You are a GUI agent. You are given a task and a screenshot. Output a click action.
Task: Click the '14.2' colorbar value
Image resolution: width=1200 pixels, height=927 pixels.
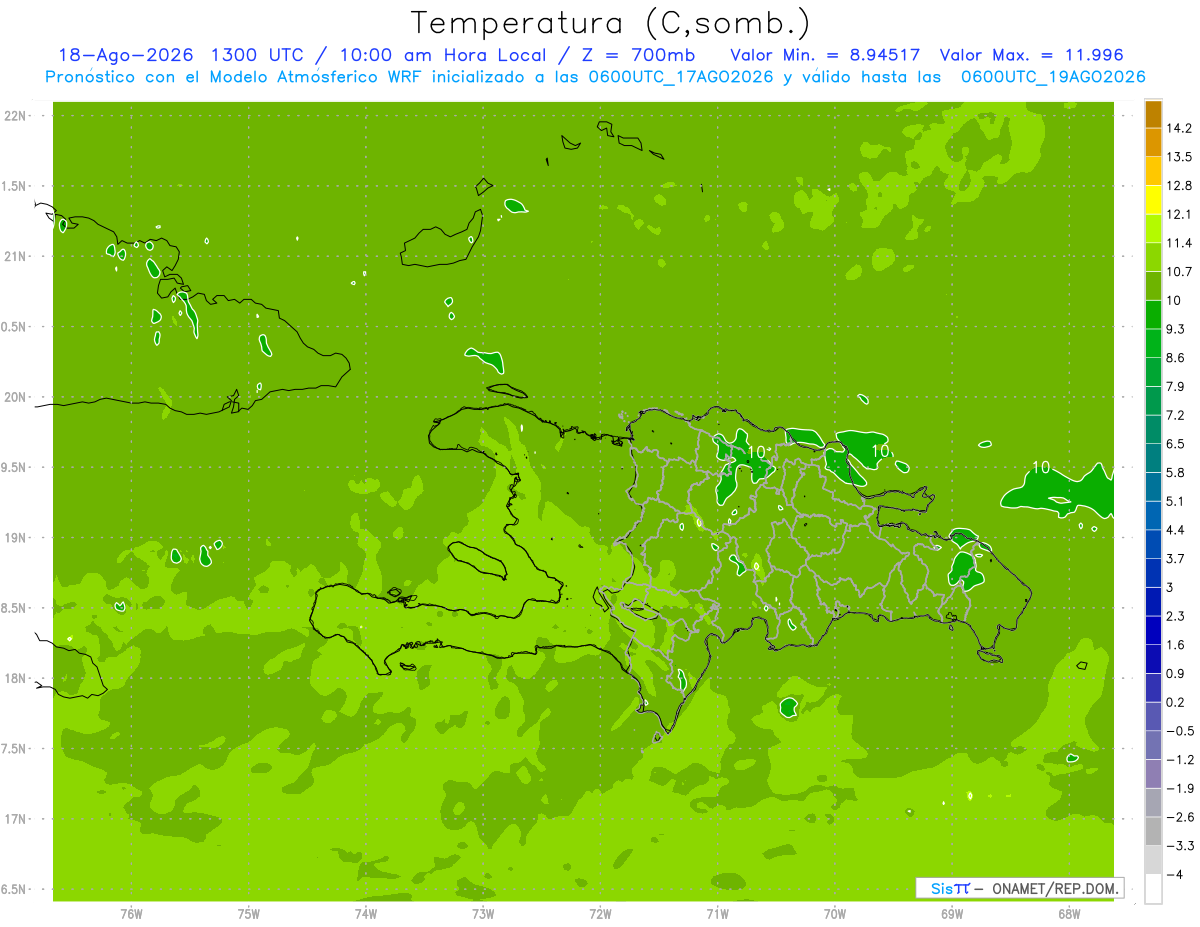pos(1179,128)
